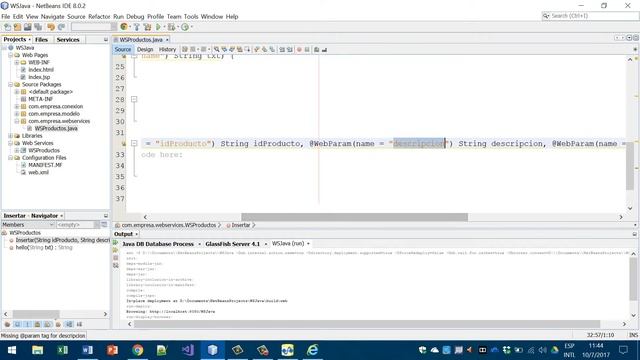
Task: Click the Re-run green arrows icon in Output panel
Action: point(116,243)
